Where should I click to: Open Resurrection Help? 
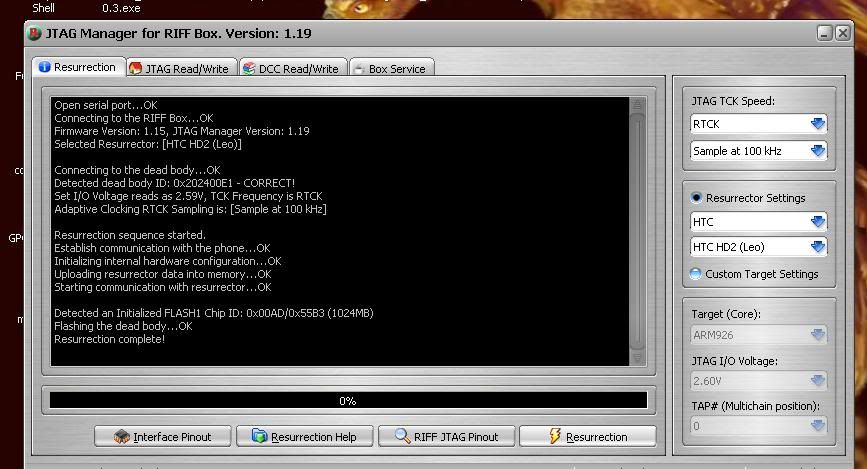coord(305,436)
